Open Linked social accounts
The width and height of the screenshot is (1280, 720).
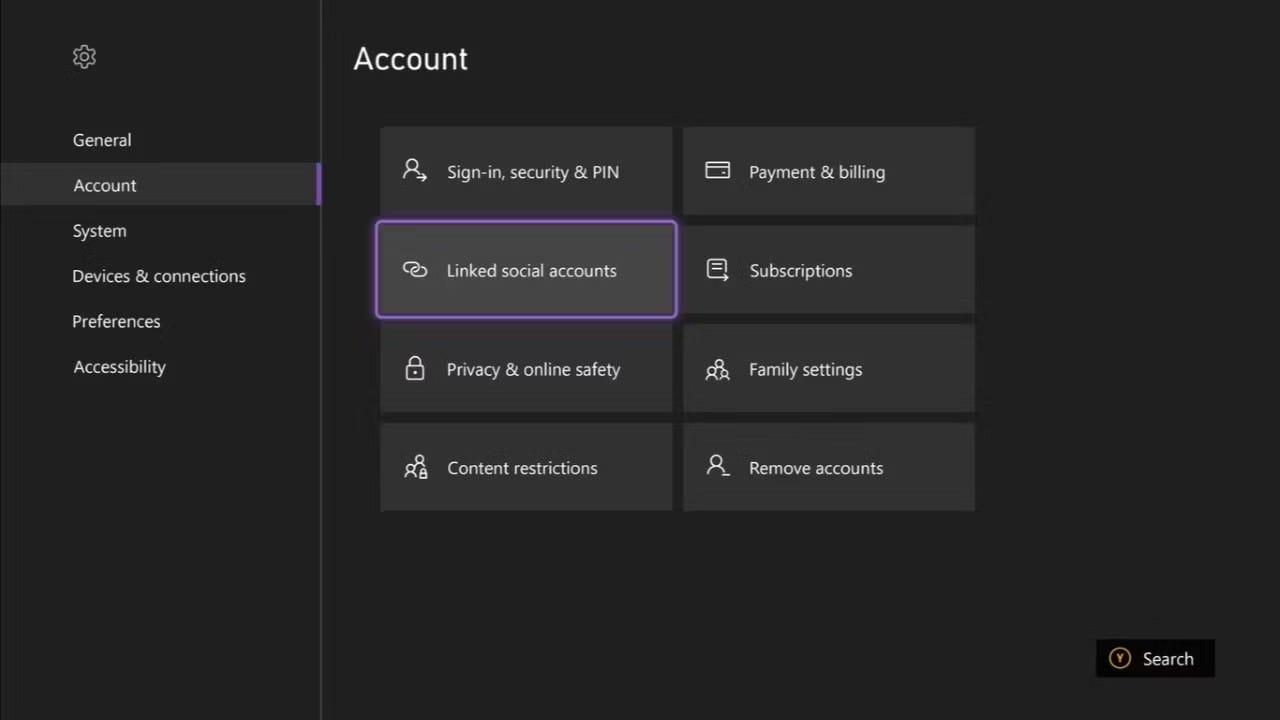(x=526, y=269)
